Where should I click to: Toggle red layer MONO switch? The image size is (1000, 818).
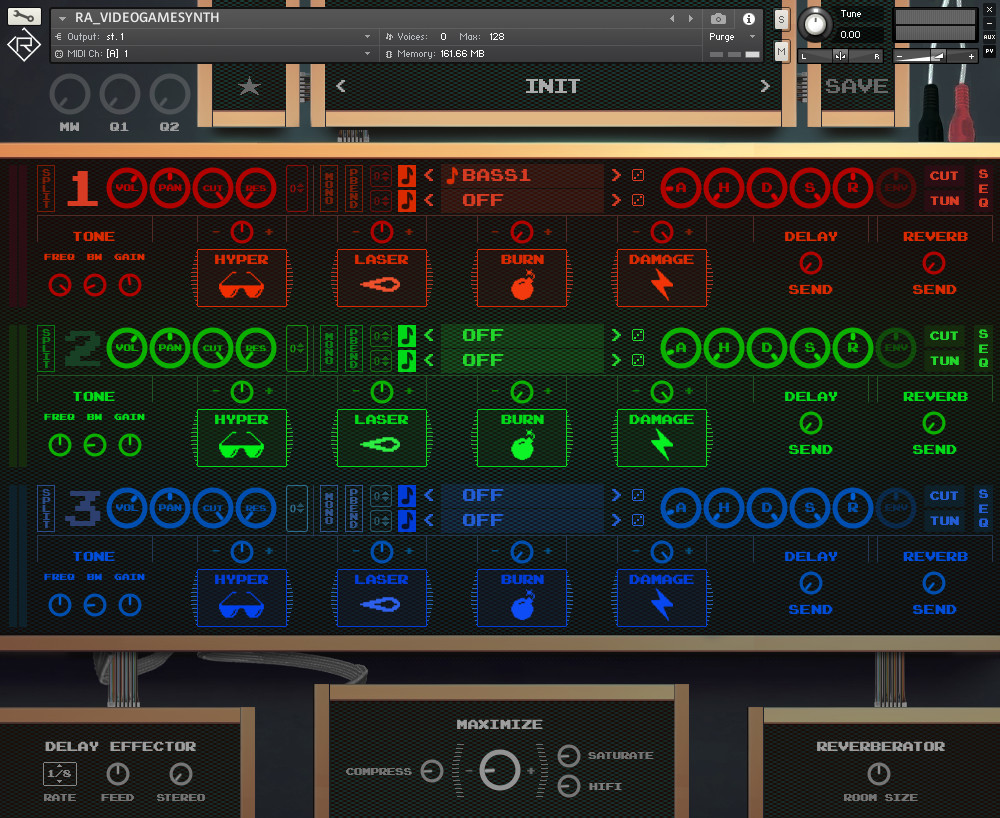tap(329, 188)
